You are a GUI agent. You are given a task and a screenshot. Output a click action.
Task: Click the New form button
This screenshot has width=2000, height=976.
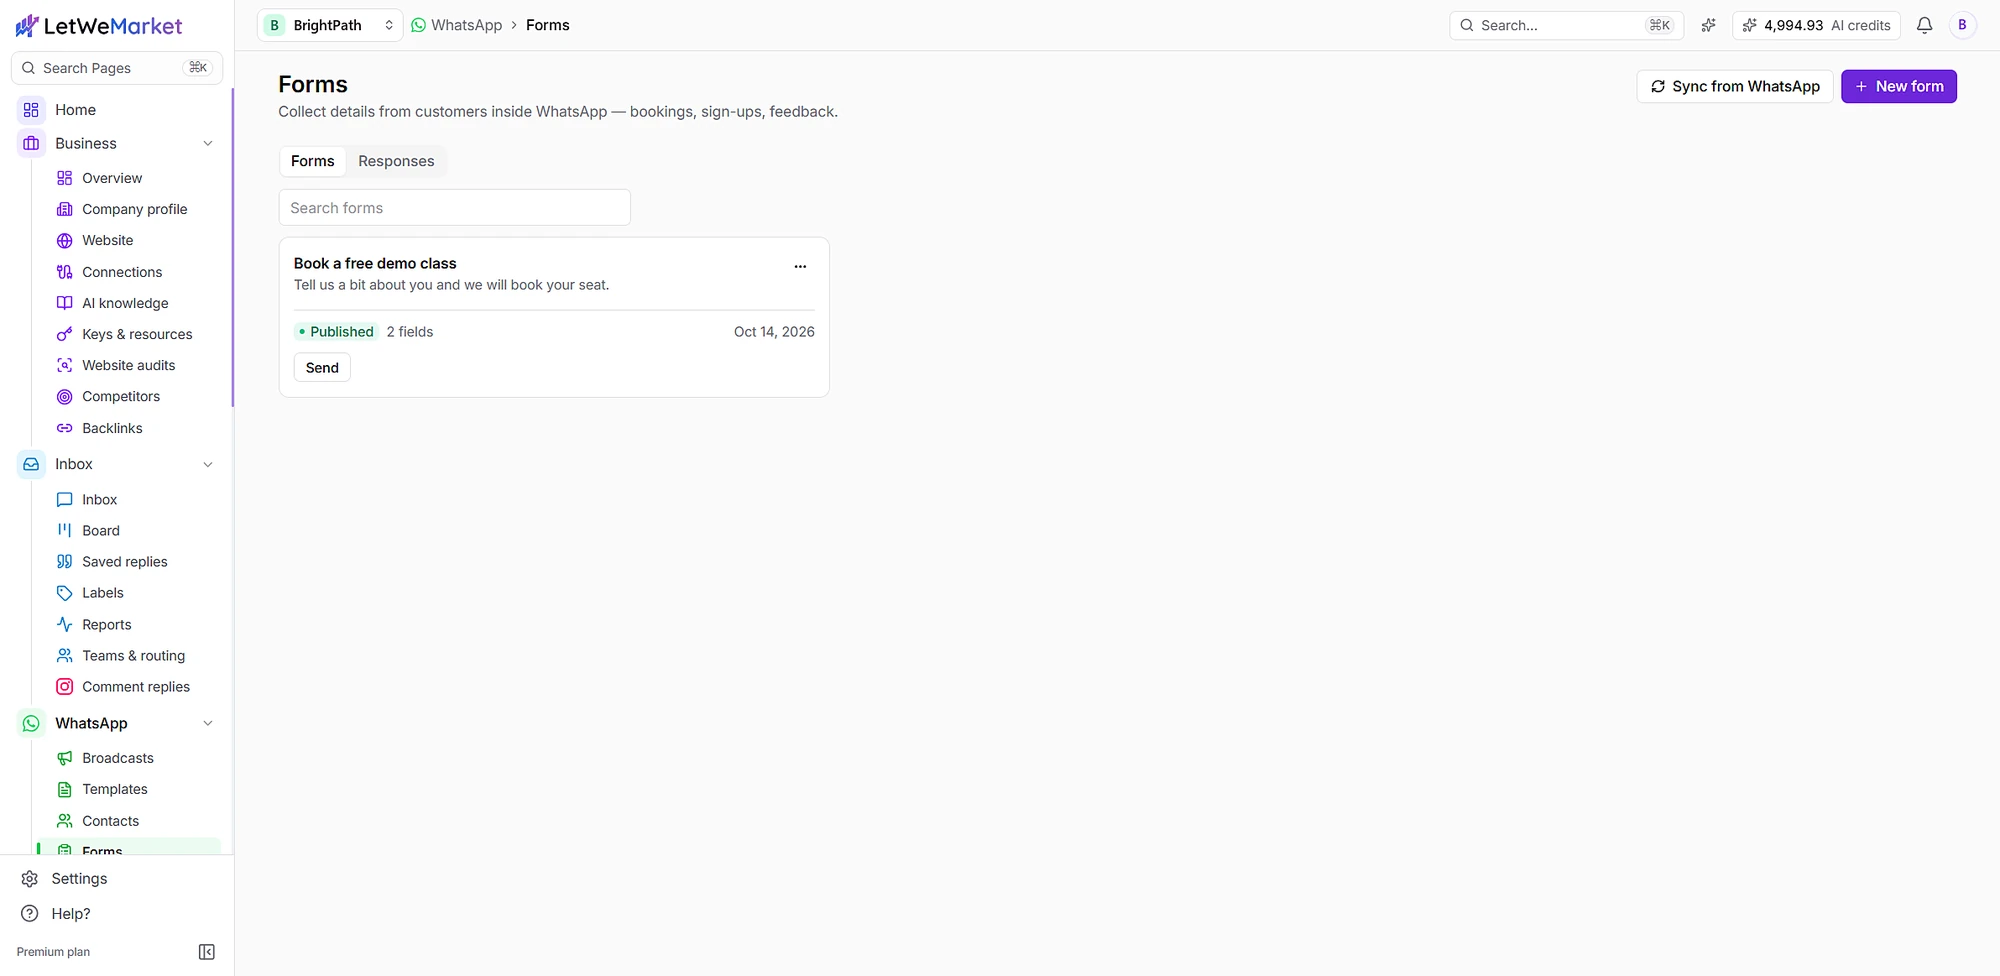(x=1898, y=86)
